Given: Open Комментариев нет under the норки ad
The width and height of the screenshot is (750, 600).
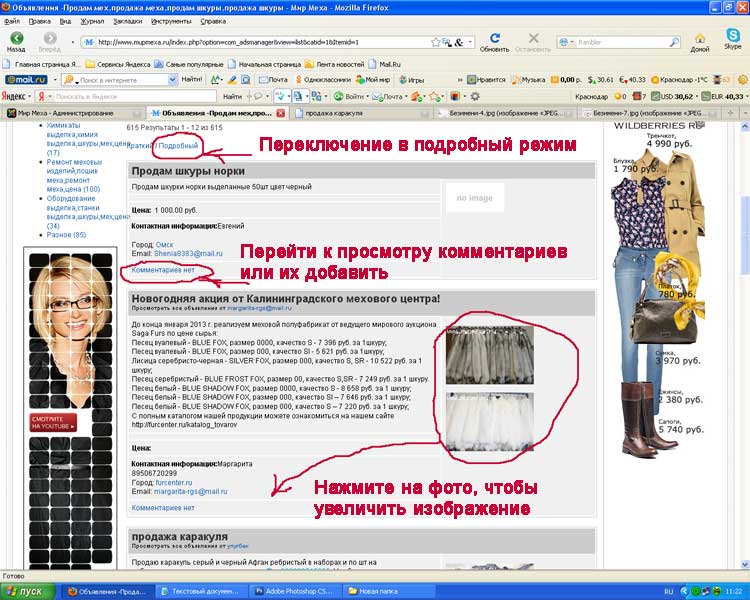Looking at the screenshot, I should point(163,270).
